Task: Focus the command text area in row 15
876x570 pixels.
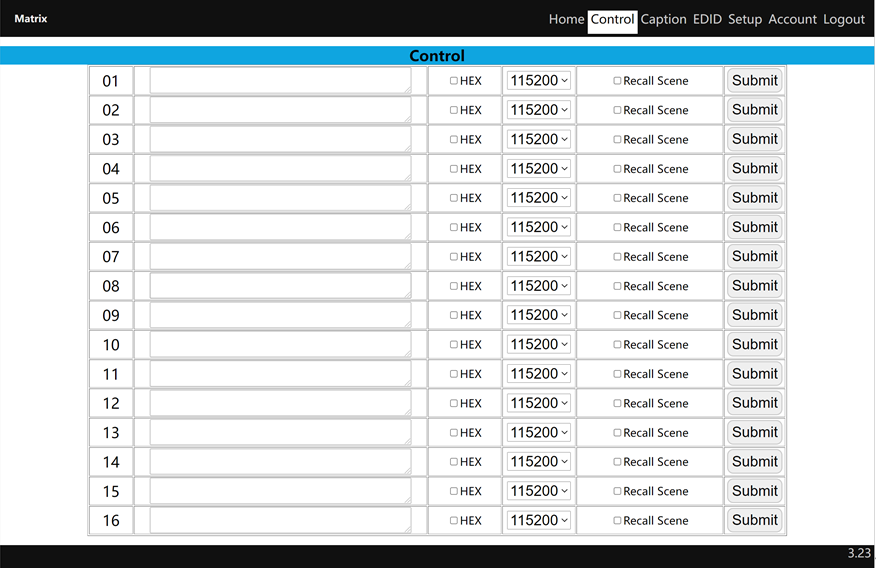Action: click(280, 491)
